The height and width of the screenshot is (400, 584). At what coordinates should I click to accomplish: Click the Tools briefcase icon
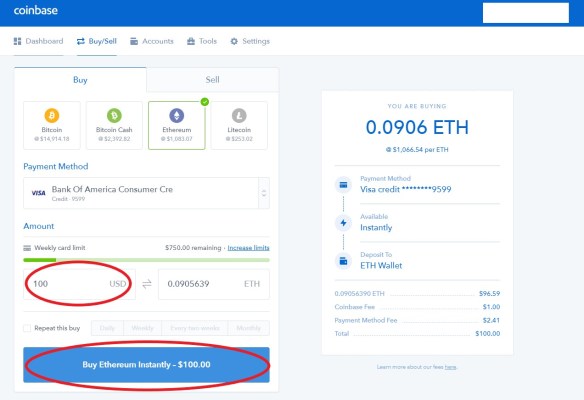click(x=191, y=41)
